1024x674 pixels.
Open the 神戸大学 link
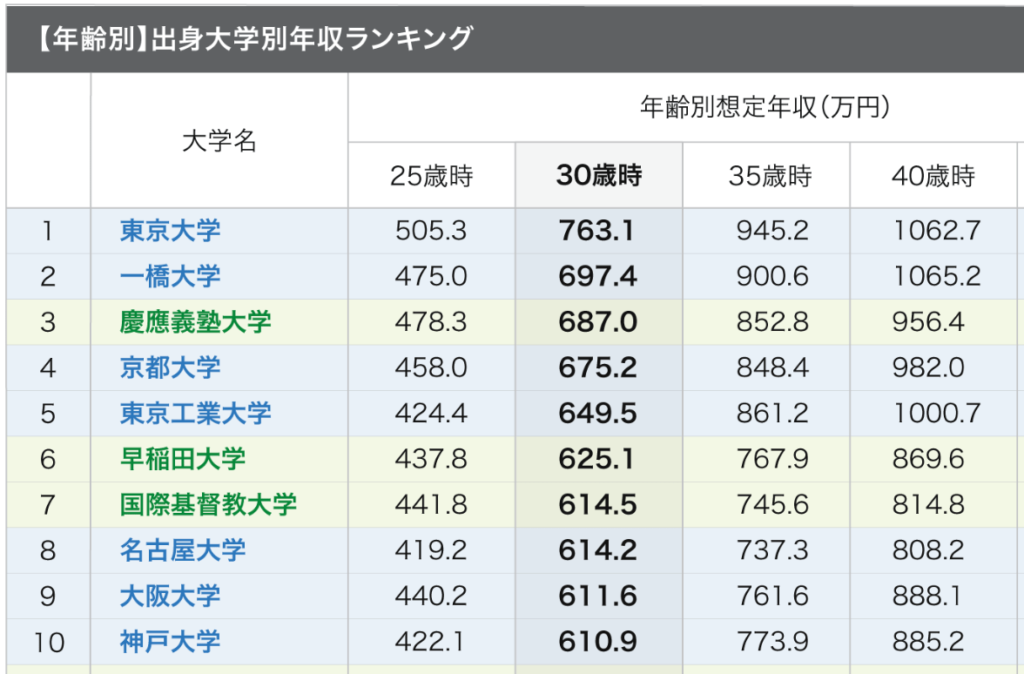click(170, 642)
